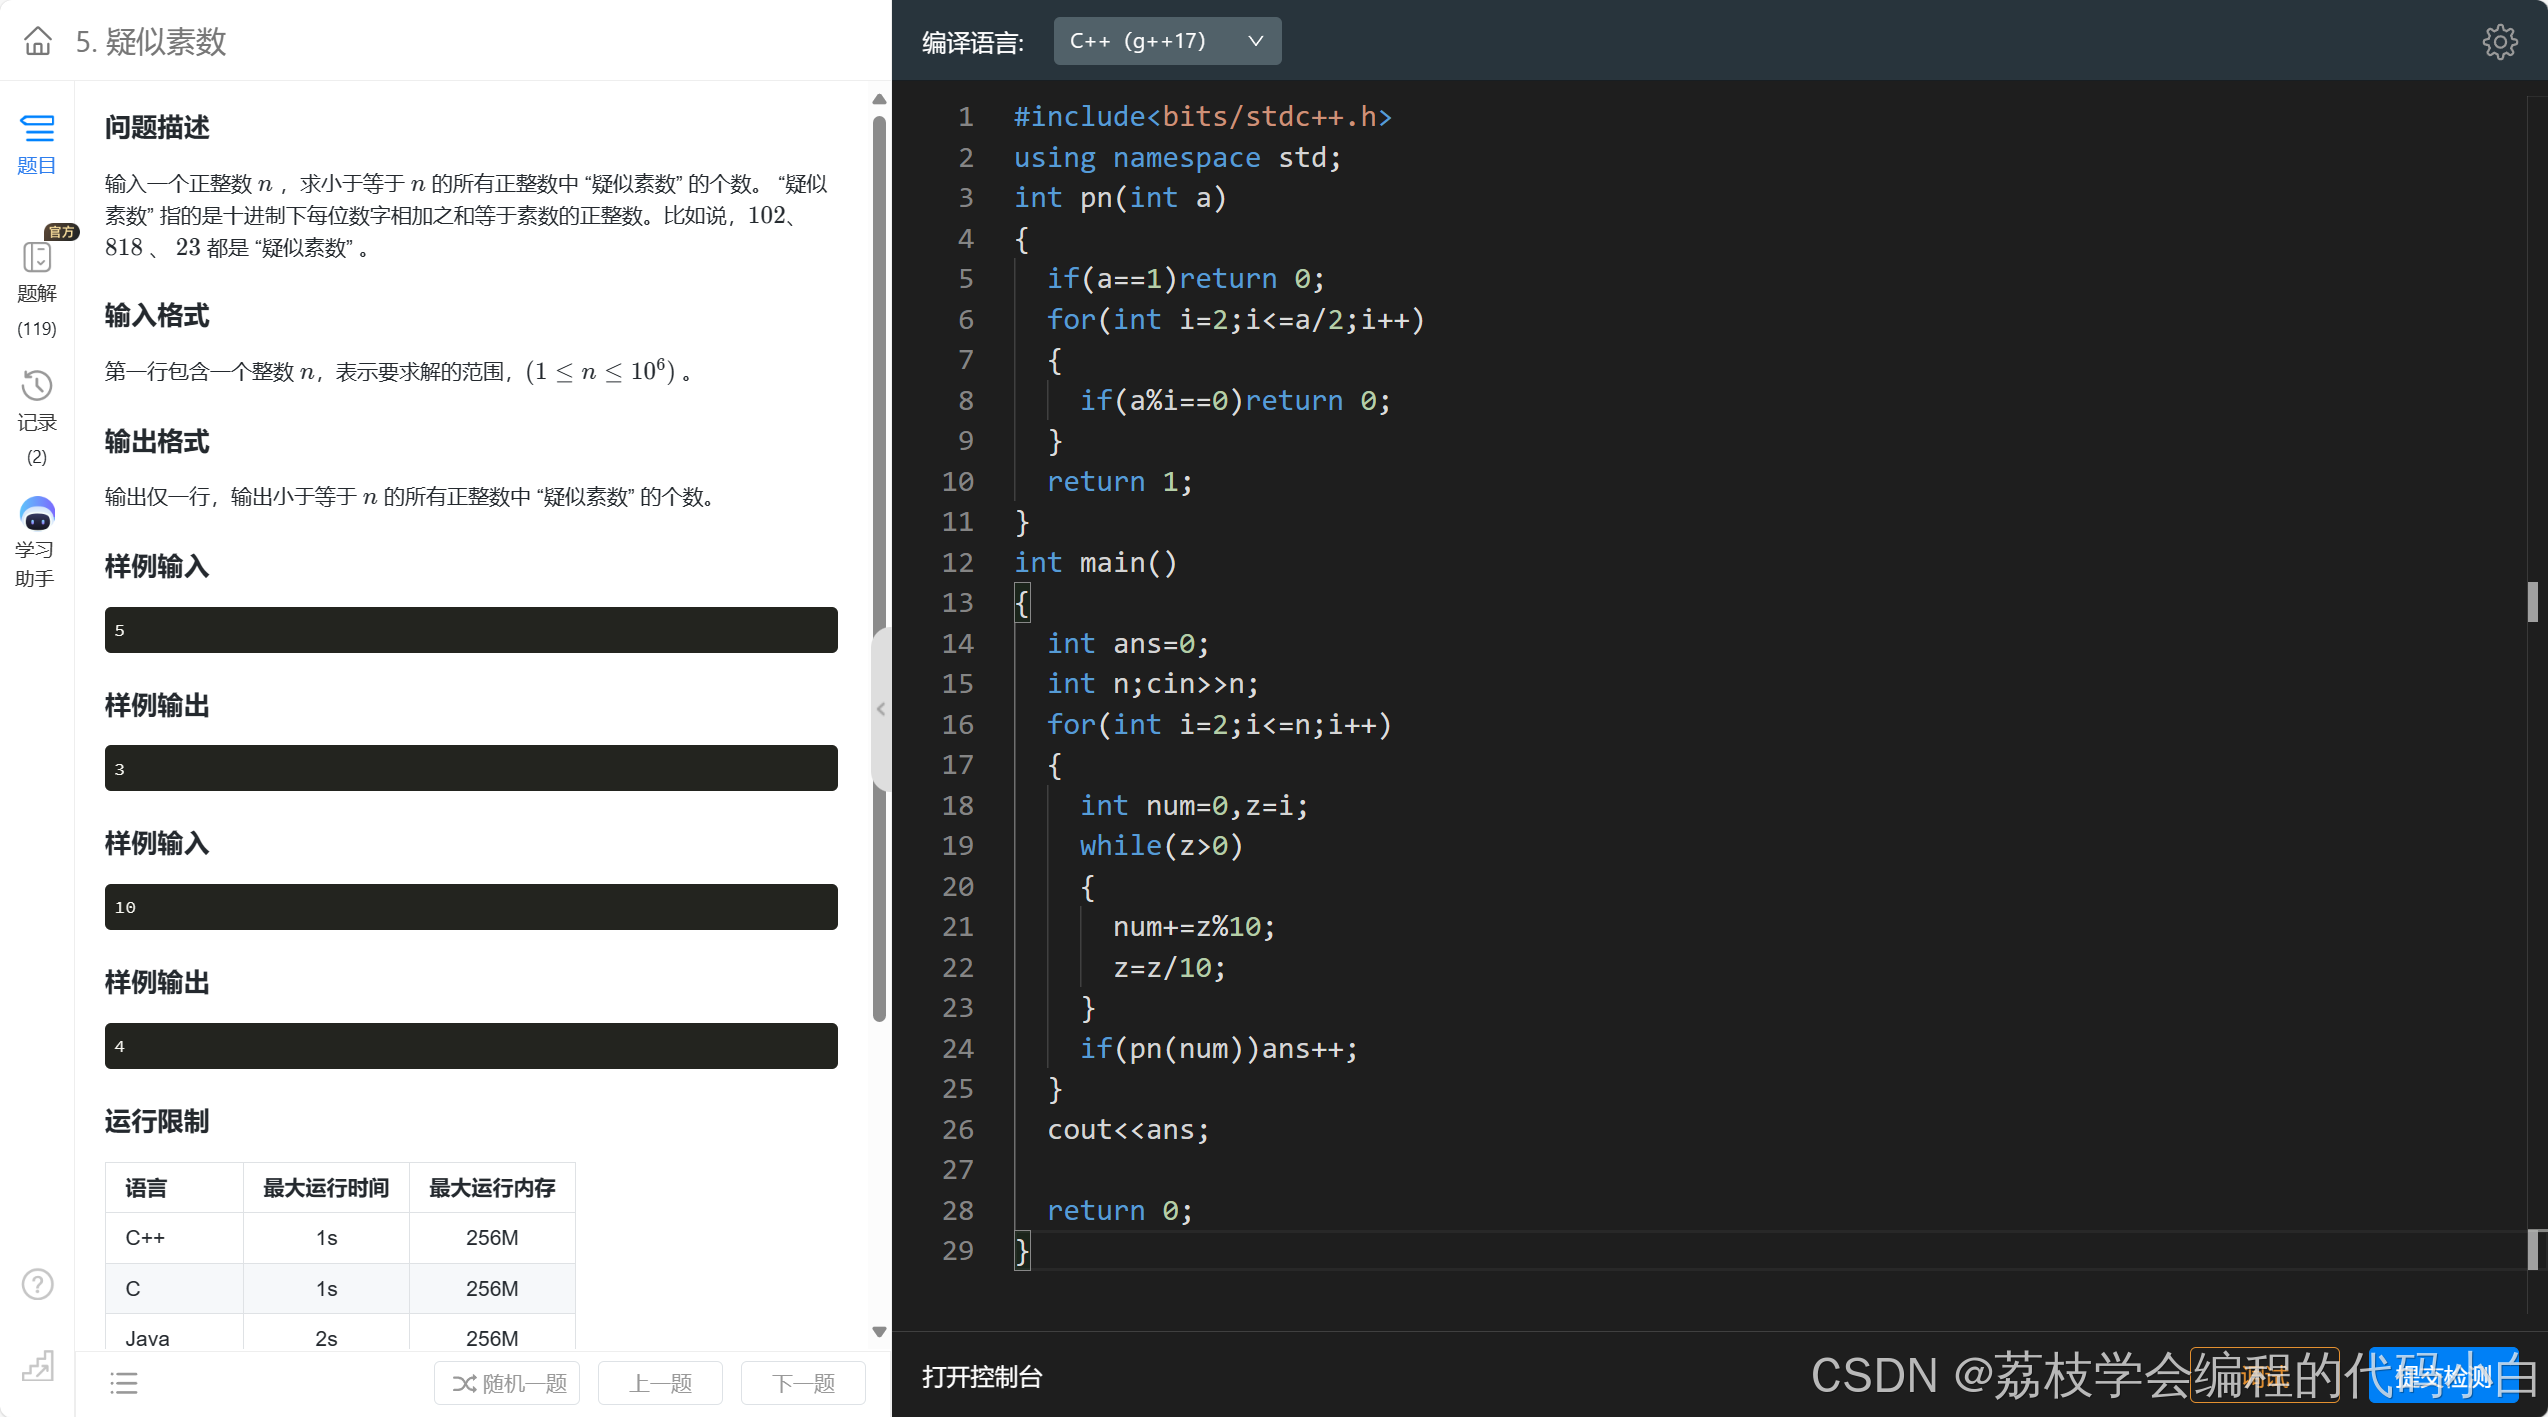The image size is (2548, 1417).
Task: Open the C++ (g++17) language dropdown
Action: (x=1166, y=41)
